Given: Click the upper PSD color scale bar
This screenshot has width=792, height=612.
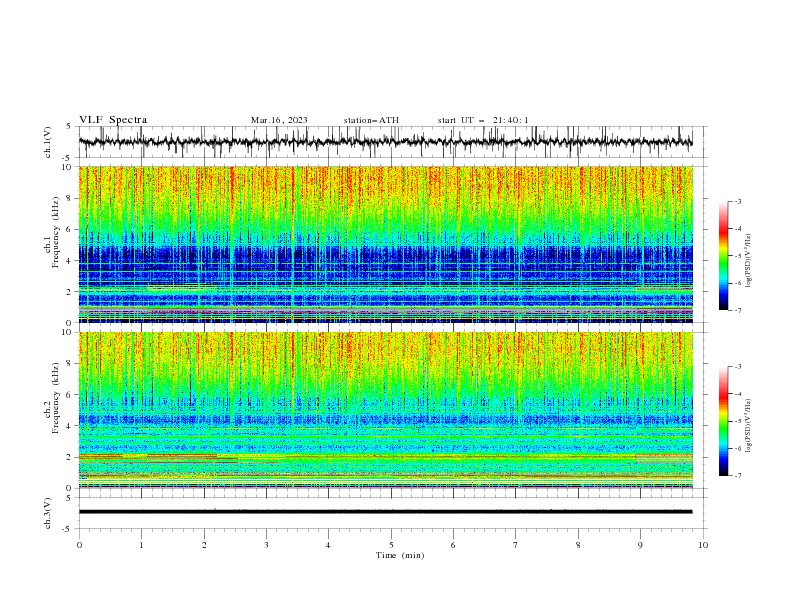Looking at the screenshot, I should click(x=724, y=256).
